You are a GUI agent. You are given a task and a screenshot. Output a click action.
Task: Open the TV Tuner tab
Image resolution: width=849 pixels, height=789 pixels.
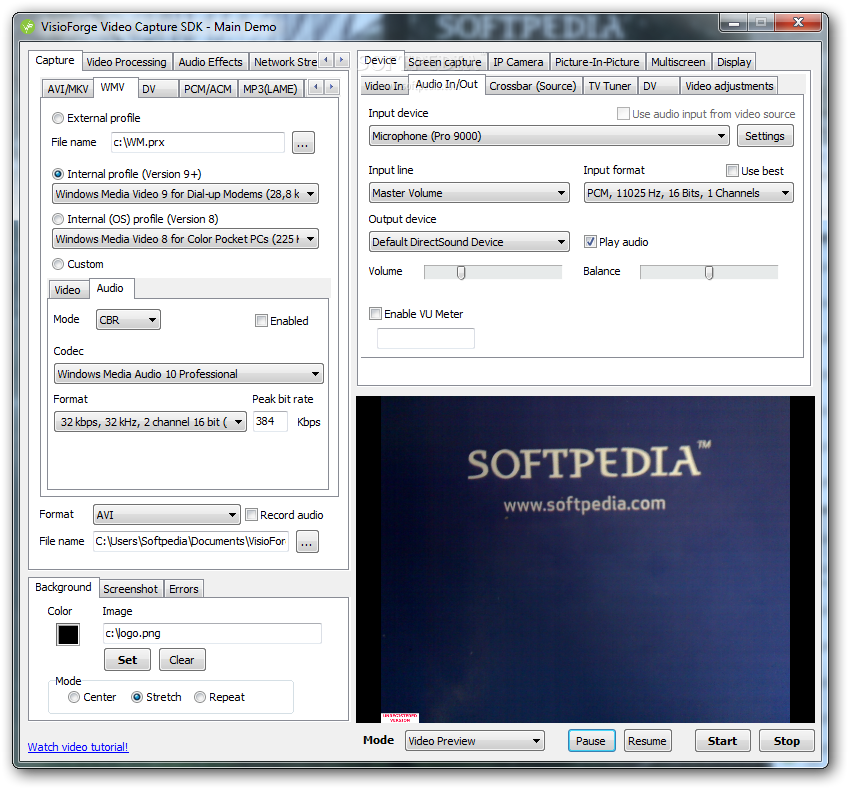[x=610, y=86]
